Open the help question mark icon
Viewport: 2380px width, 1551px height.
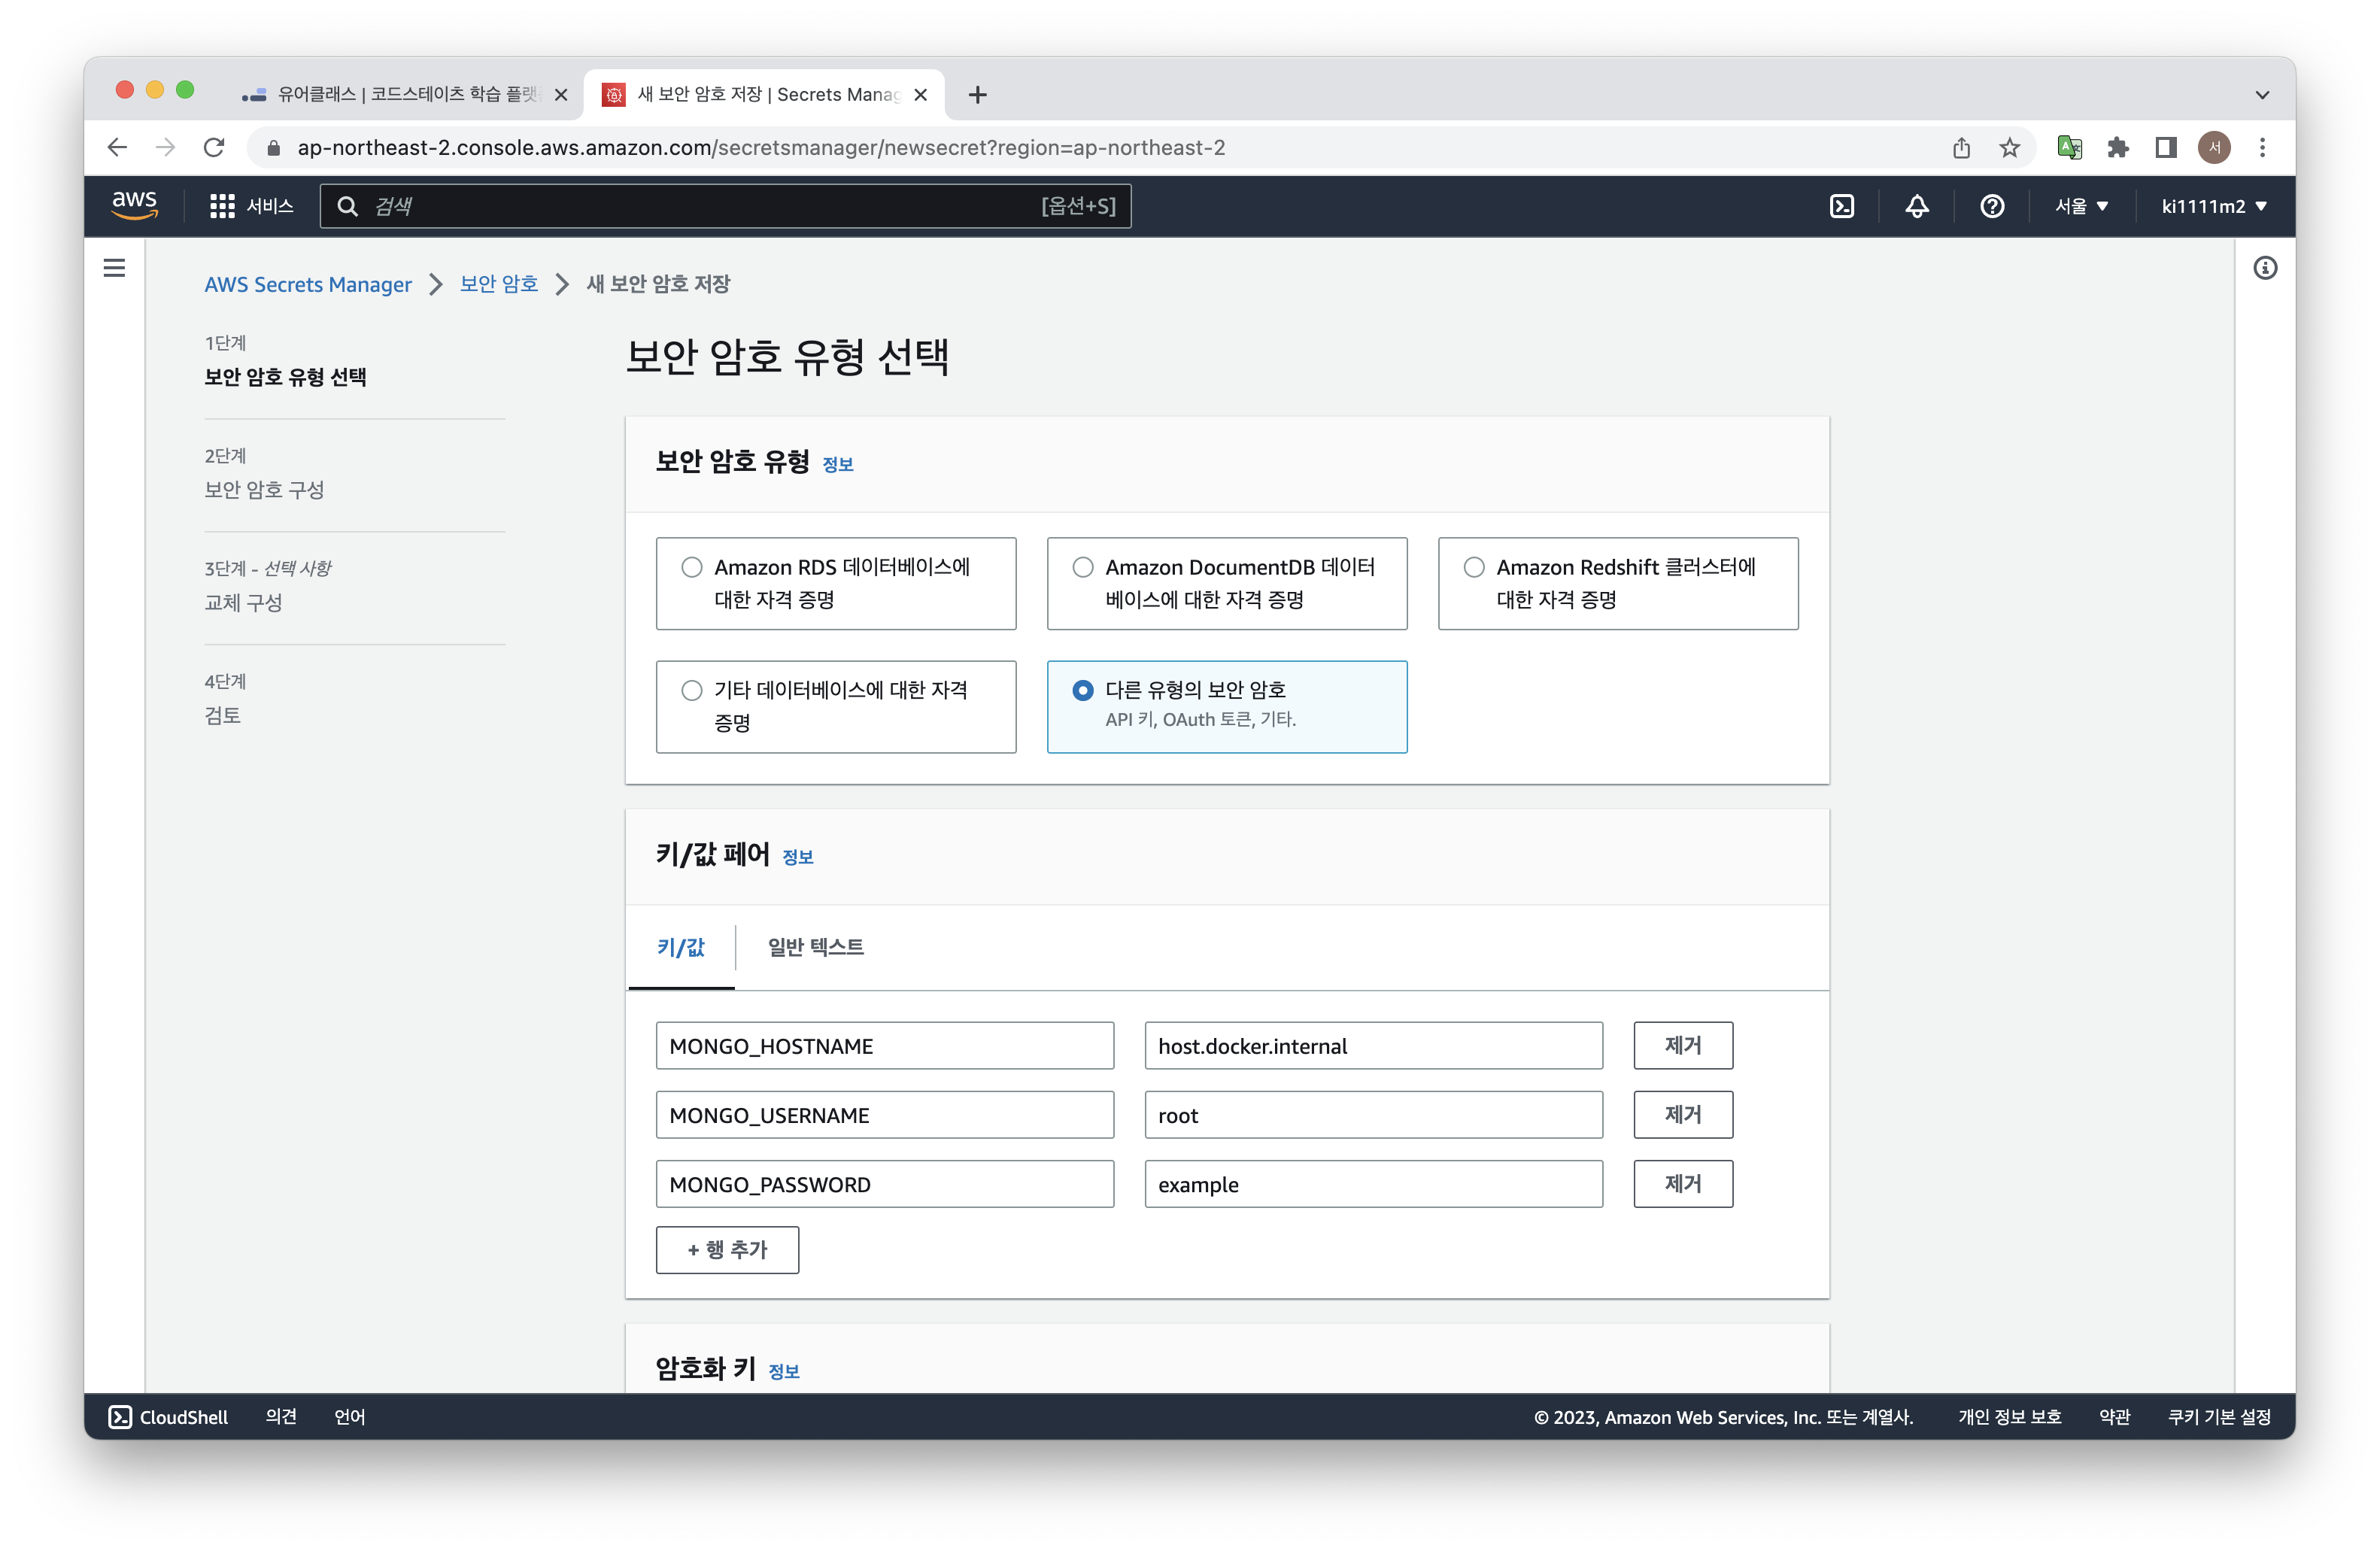tap(1991, 206)
